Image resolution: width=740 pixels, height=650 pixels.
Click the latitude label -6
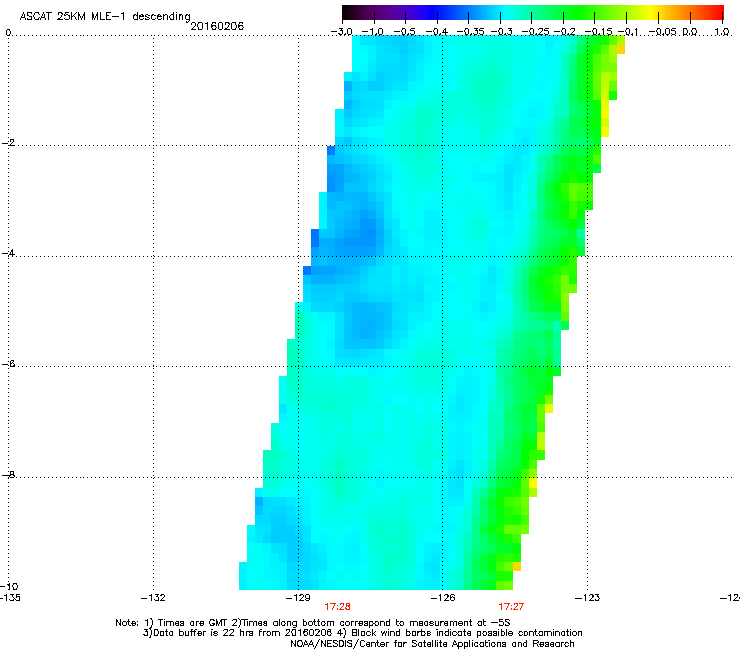coord(8,364)
